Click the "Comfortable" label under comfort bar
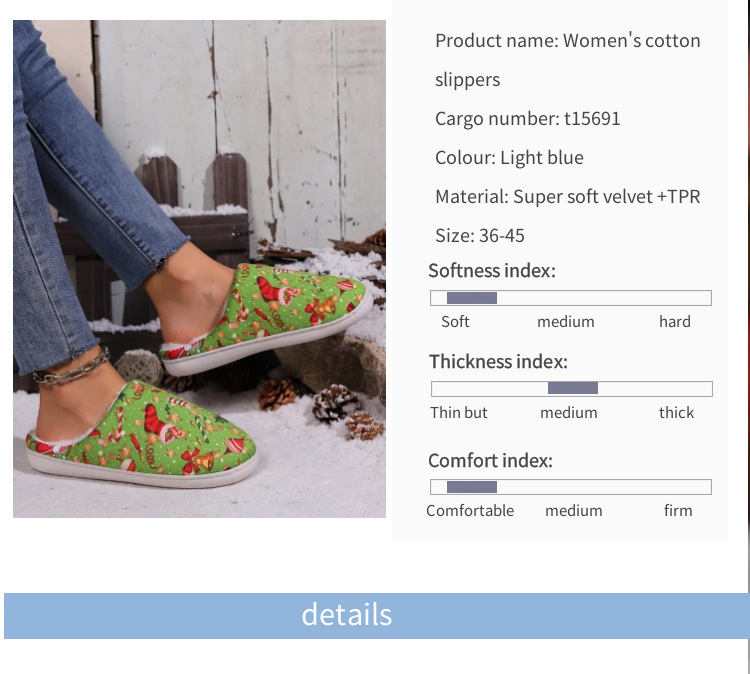 470,511
